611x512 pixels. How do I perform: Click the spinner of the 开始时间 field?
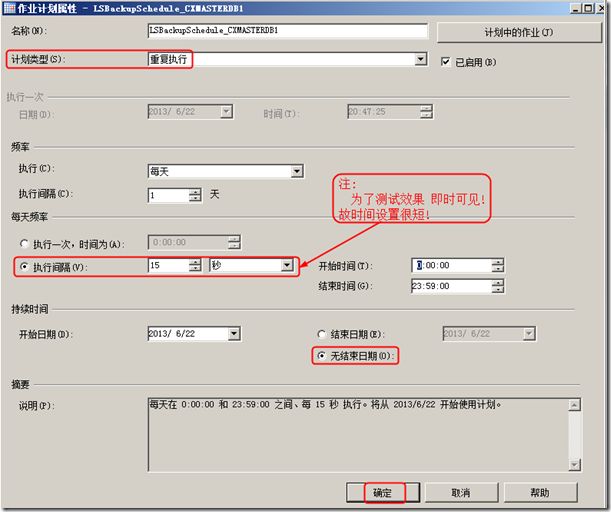(498, 265)
